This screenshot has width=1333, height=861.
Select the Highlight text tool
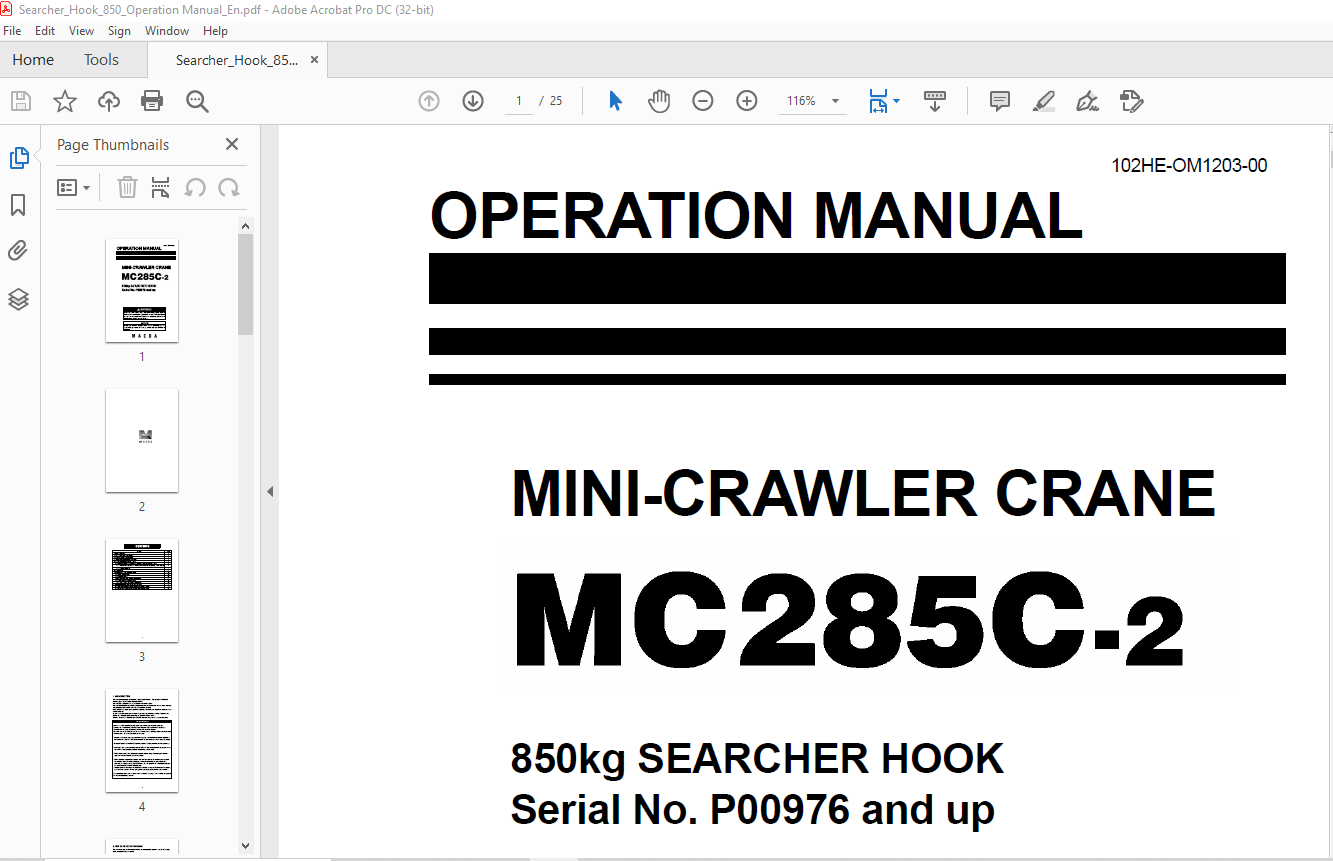point(1043,101)
